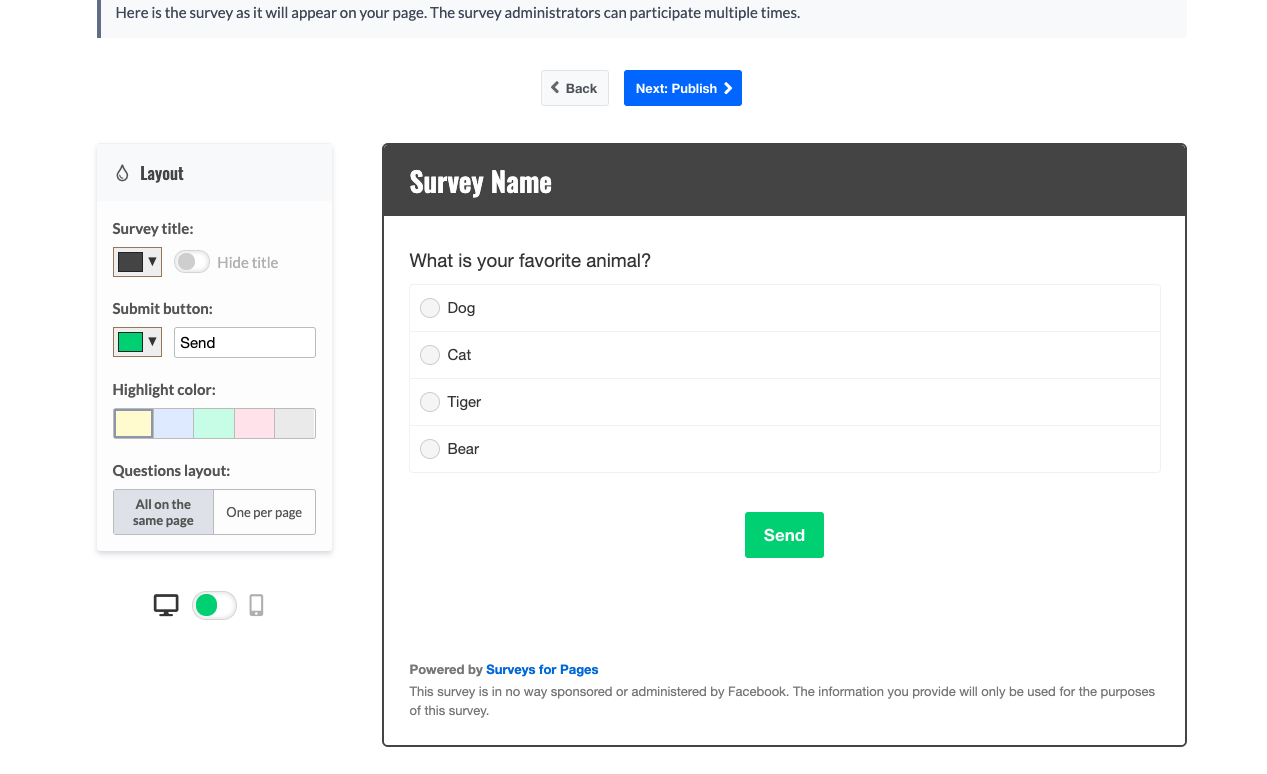Viewport: 1267px width, 774px height.
Task: Choose the Tiger radio option
Action: pyautogui.click(x=430, y=402)
